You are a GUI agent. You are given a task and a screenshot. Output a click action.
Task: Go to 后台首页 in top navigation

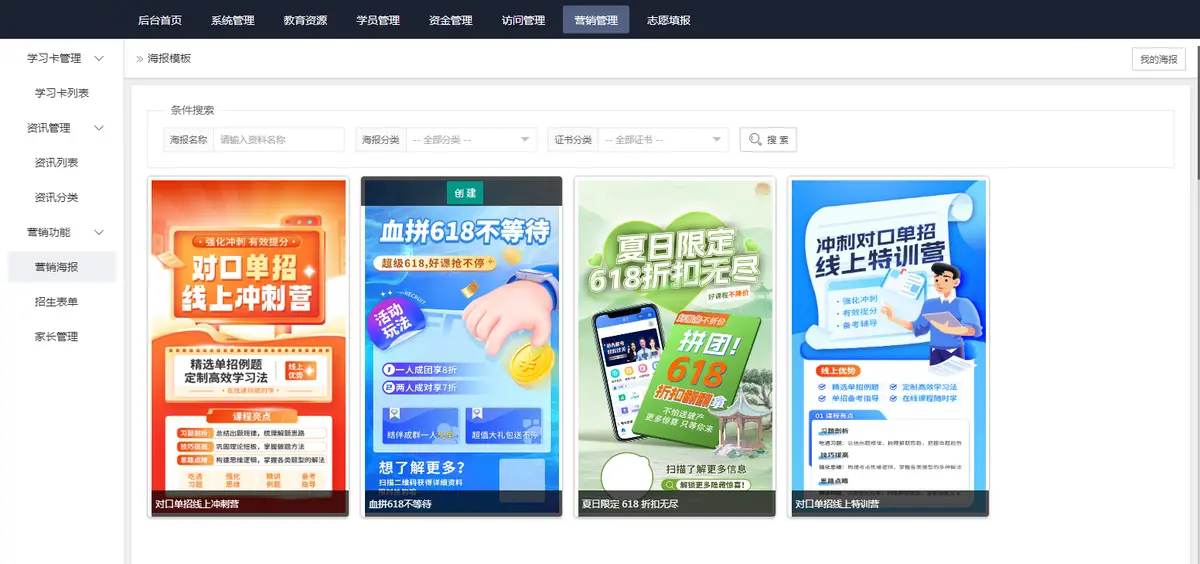tap(160, 20)
